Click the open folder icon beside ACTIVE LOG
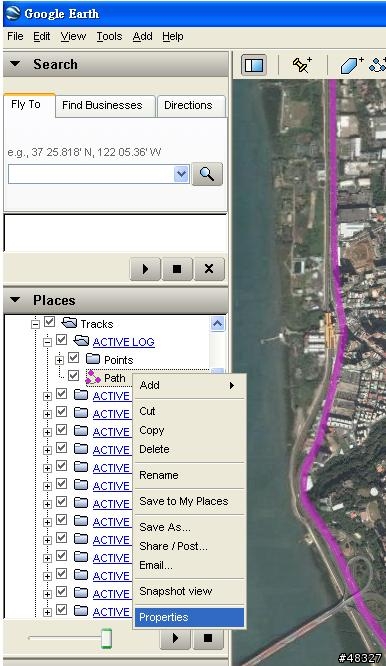Screen dimensions: 386x666 click(81, 341)
